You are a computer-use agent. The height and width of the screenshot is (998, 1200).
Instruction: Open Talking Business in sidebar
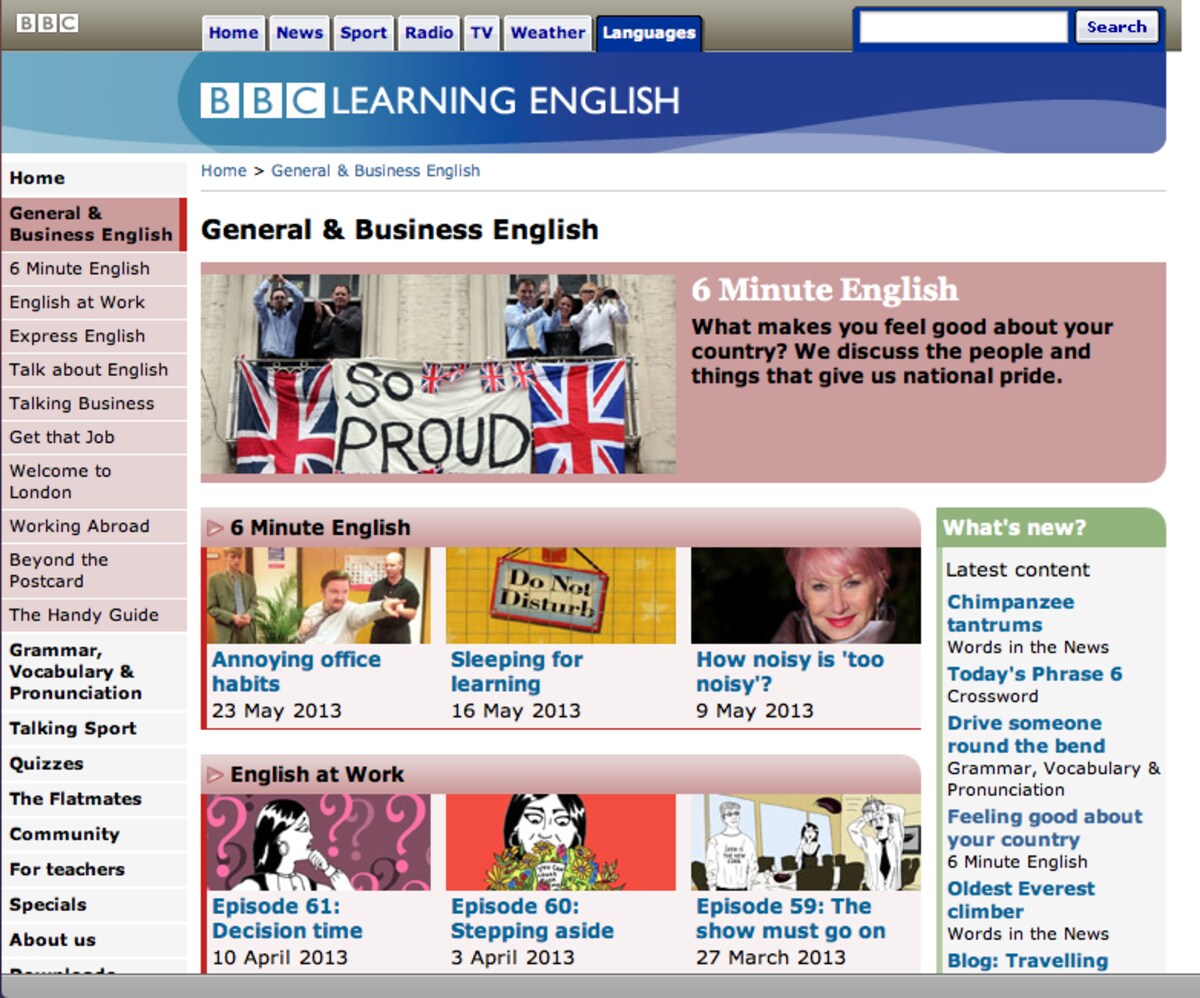94,404
